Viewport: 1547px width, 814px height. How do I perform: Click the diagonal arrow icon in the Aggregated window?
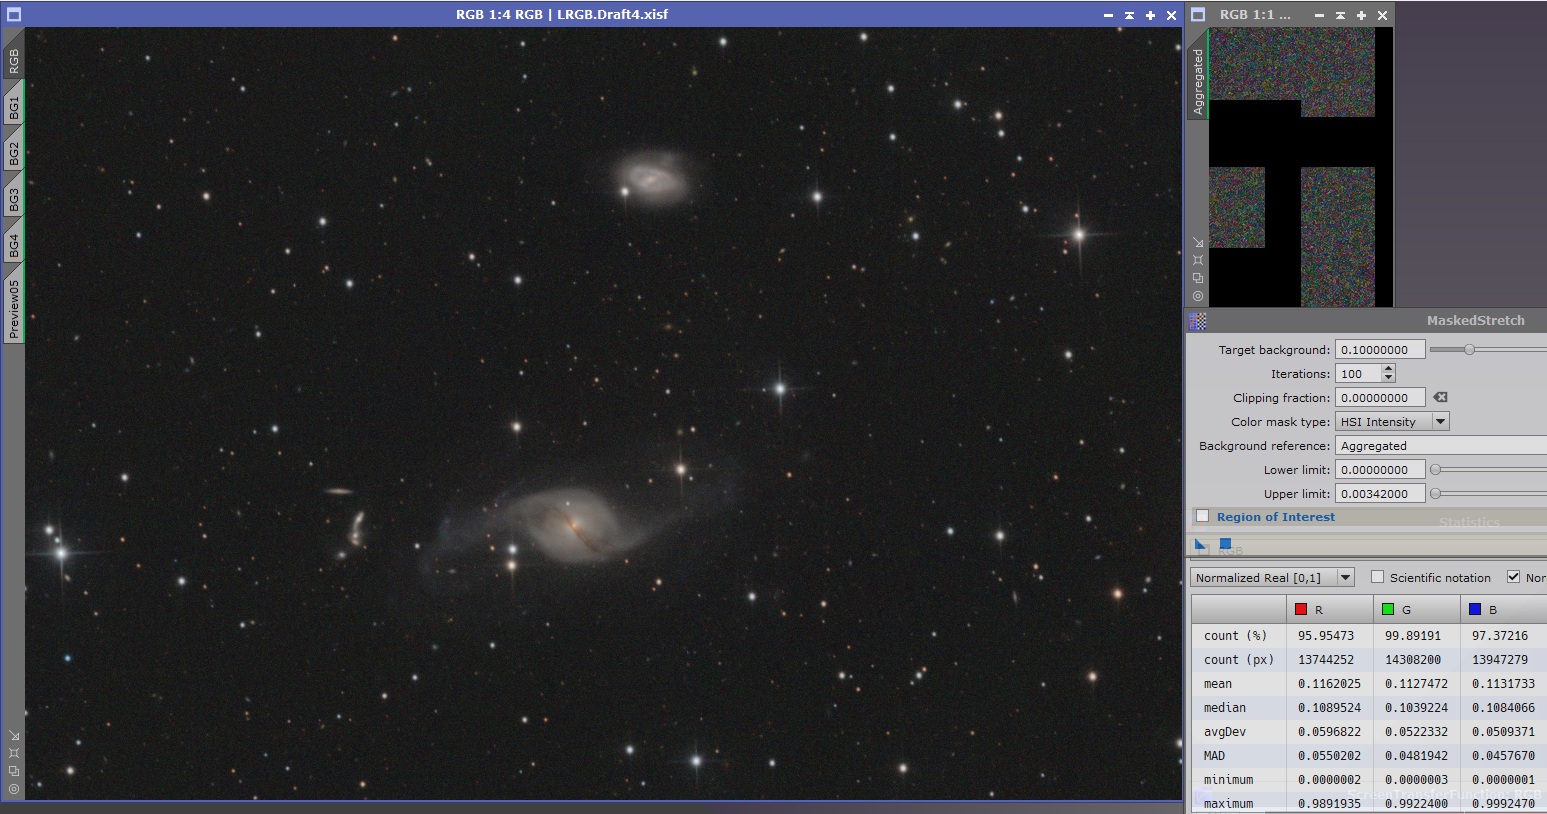point(1198,242)
